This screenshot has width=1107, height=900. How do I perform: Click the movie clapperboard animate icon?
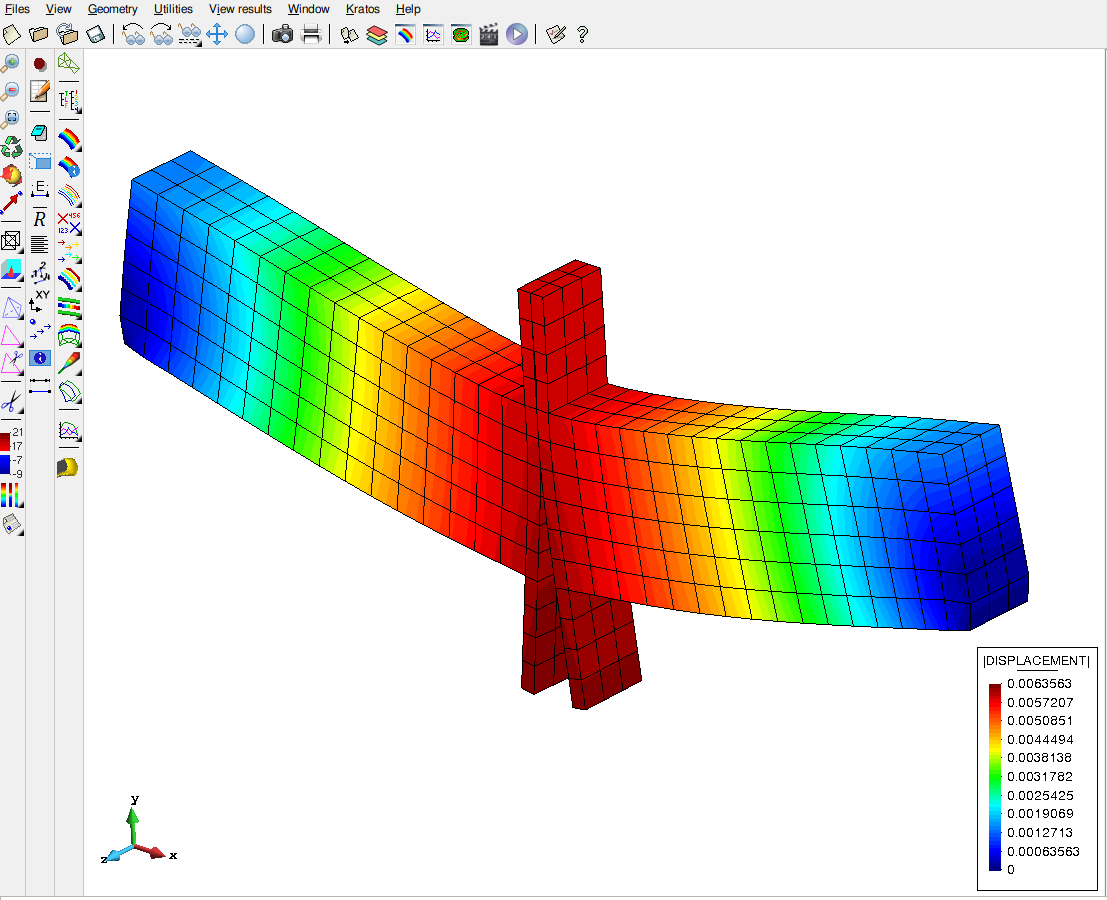[x=489, y=35]
